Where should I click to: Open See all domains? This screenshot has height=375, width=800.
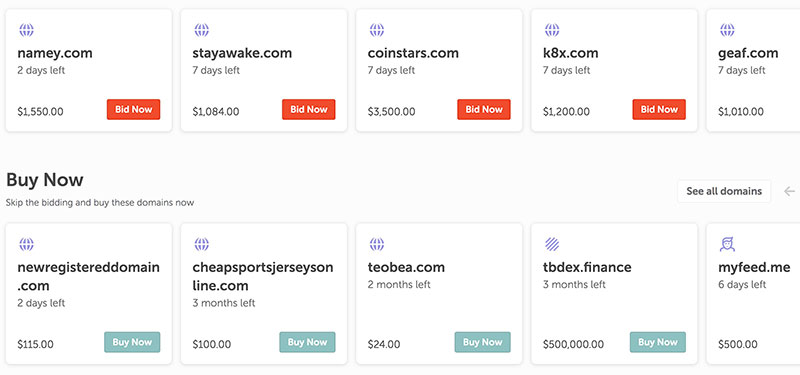[724, 191]
